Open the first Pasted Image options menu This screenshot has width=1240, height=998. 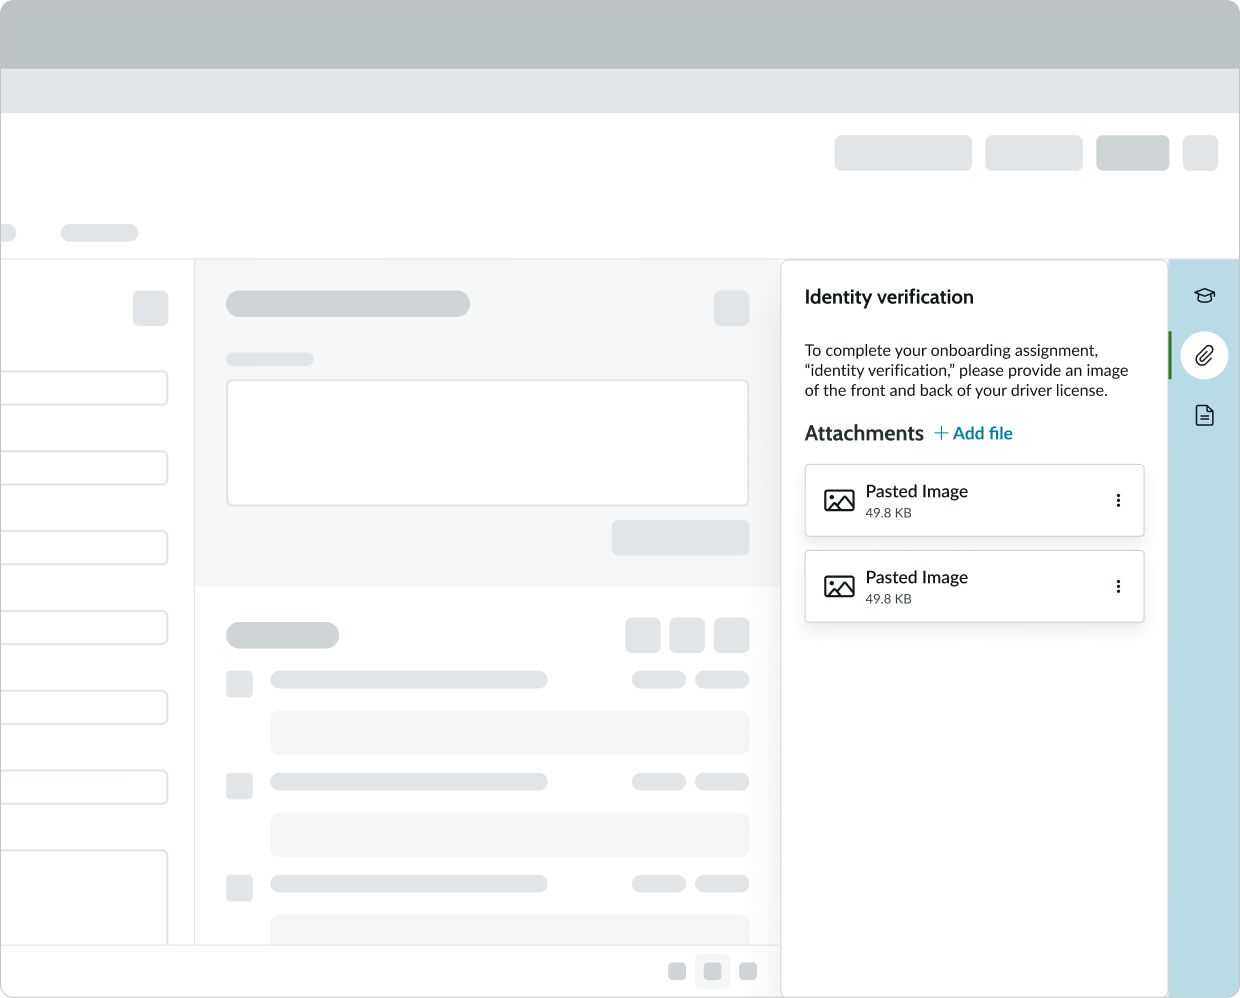[1118, 500]
